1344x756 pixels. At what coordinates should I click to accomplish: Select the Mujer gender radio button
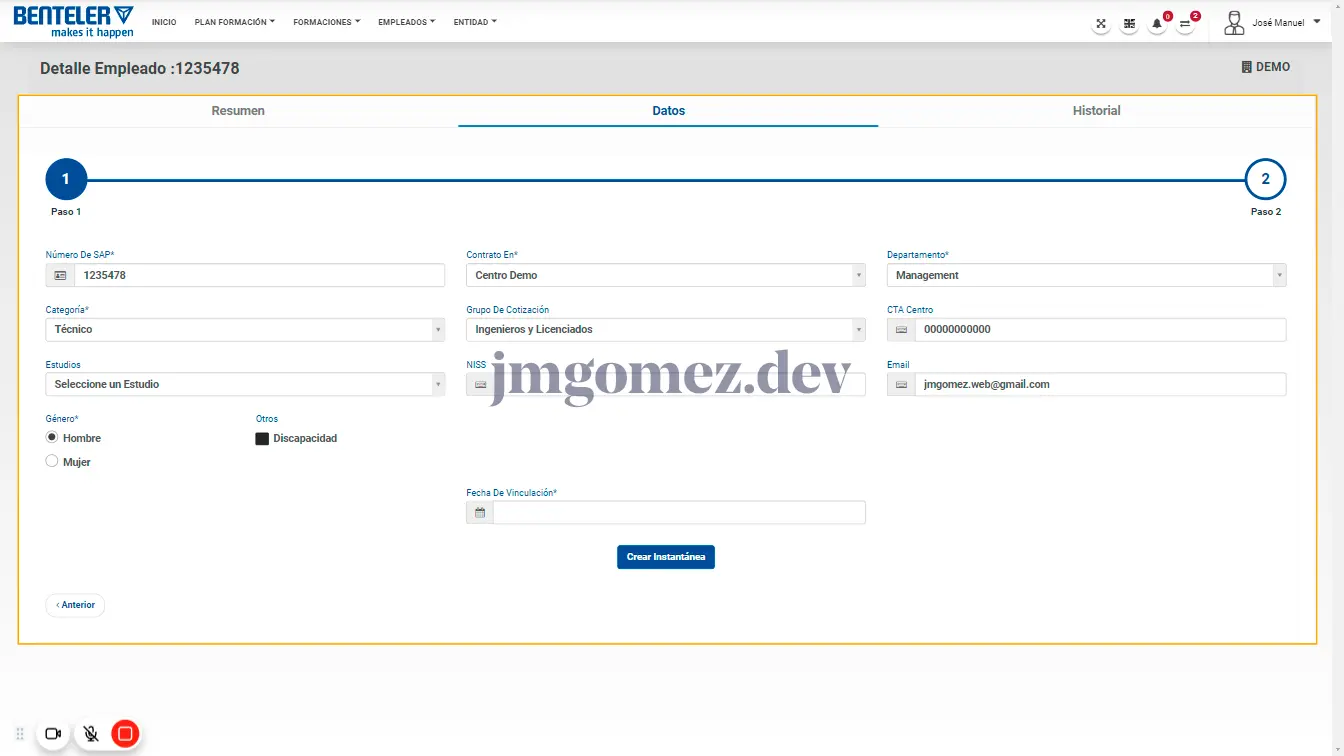(x=52, y=462)
